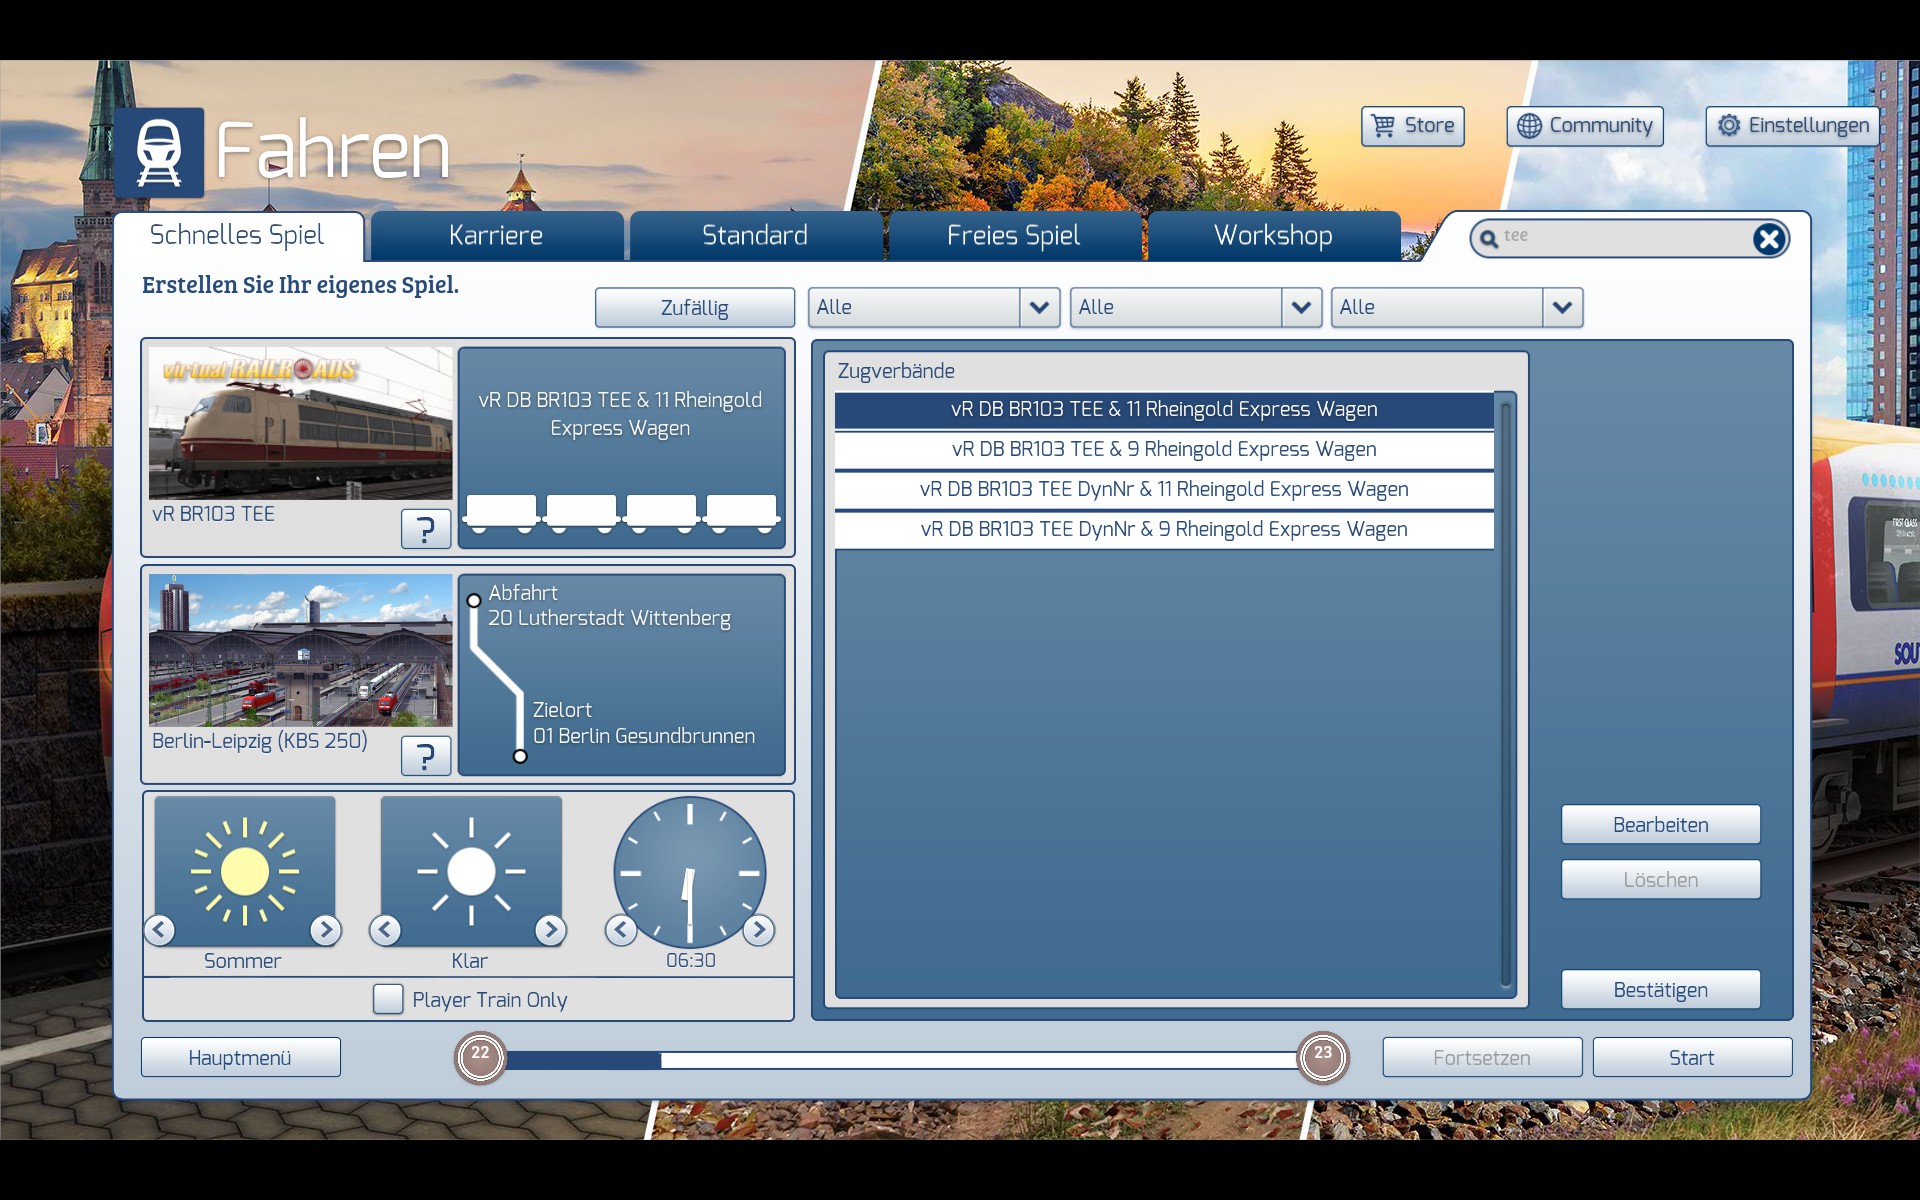
Task: Expand the first Alle filter dropdown
Action: tap(1039, 307)
